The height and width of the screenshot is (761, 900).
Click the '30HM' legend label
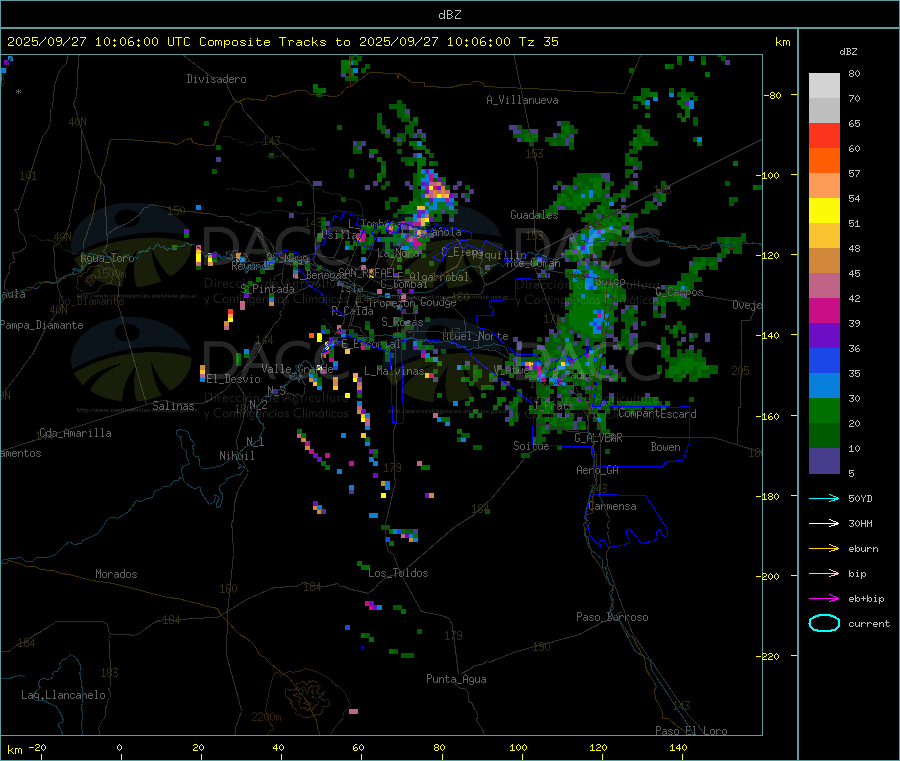[860, 523]
